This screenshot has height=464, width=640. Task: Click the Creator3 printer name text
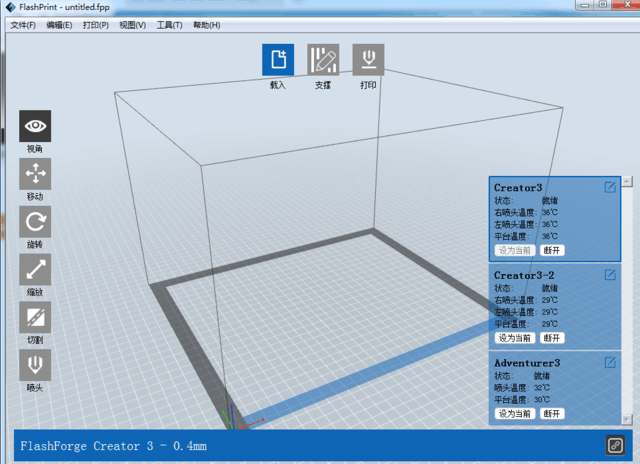[518, 188]
